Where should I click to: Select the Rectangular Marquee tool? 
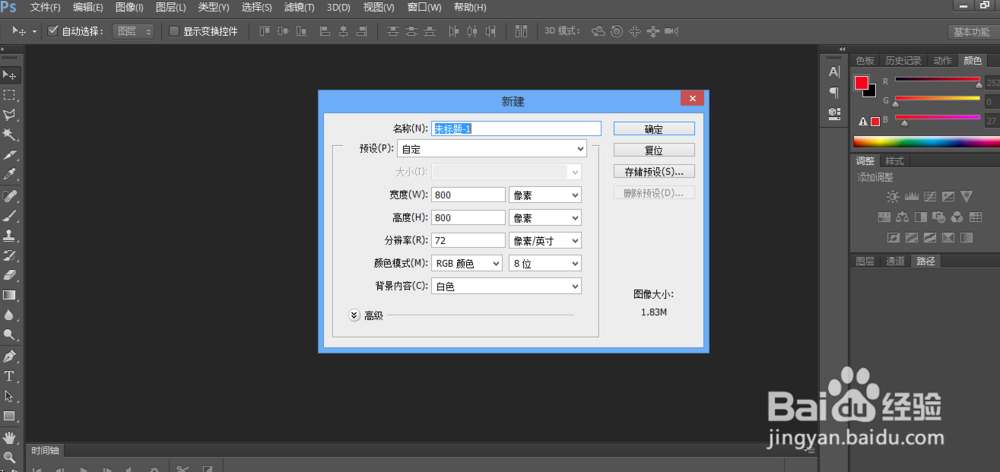10,95
